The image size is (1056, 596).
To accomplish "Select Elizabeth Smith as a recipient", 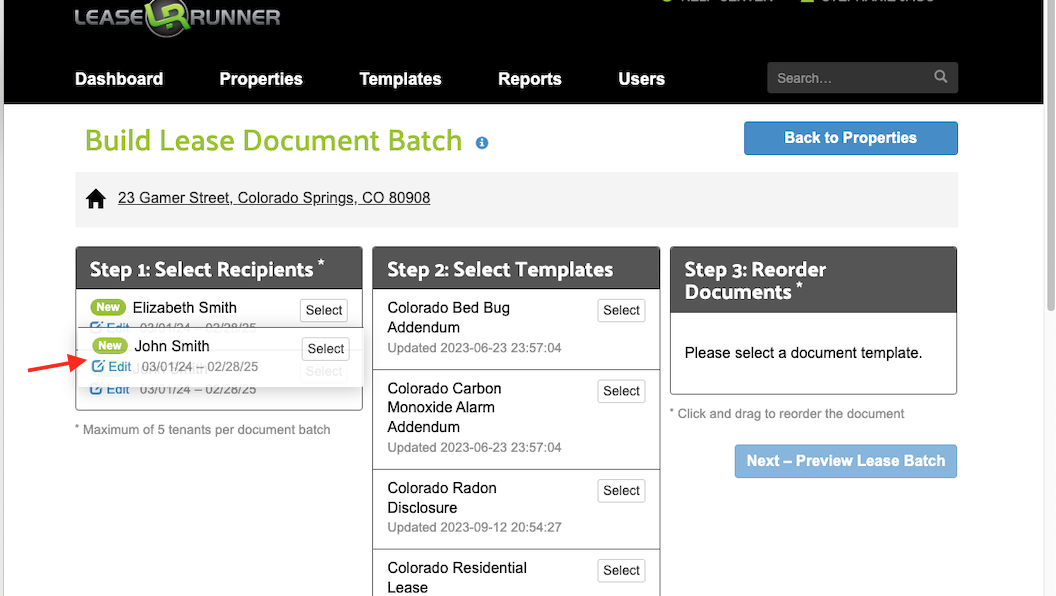I will [324, 310].
